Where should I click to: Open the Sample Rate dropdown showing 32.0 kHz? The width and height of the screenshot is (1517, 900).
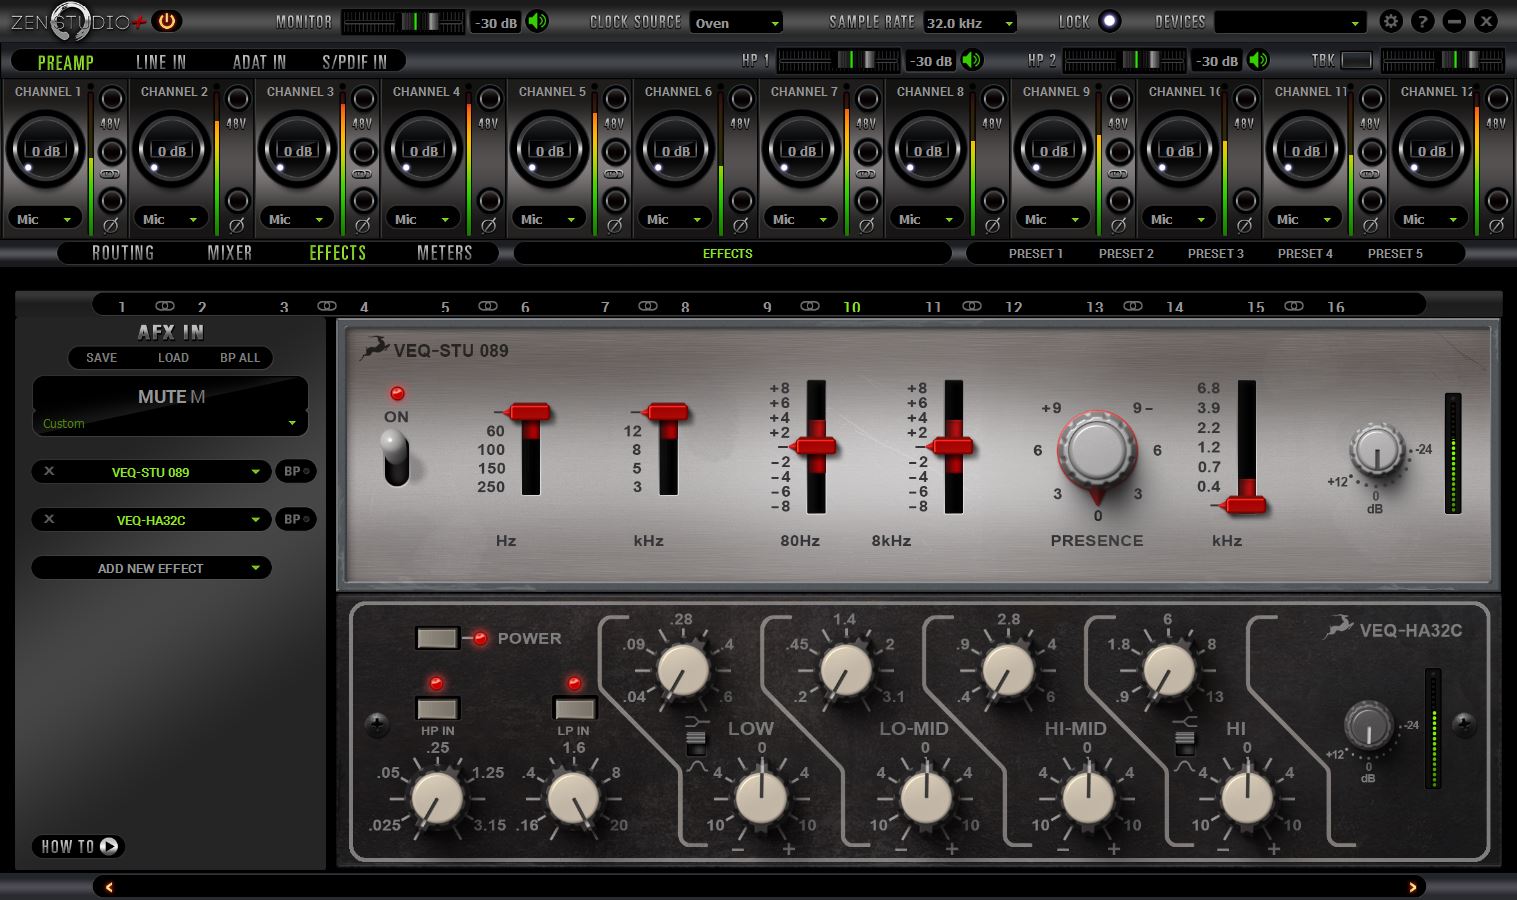(969, 22)
